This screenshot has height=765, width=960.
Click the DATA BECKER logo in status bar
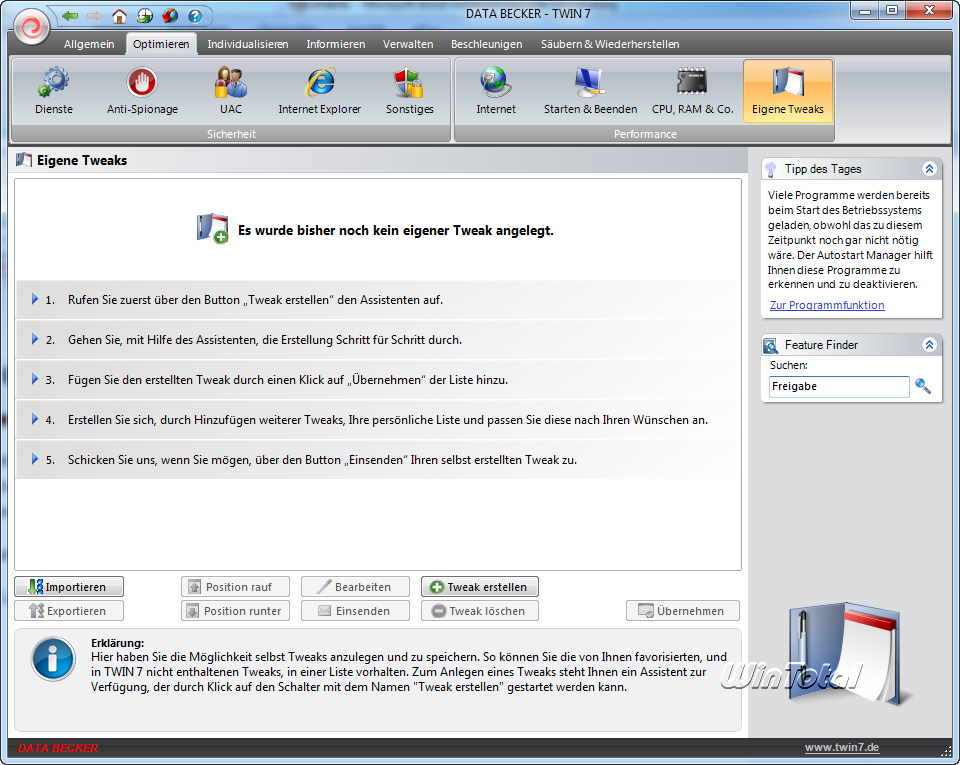click(58, 748)
